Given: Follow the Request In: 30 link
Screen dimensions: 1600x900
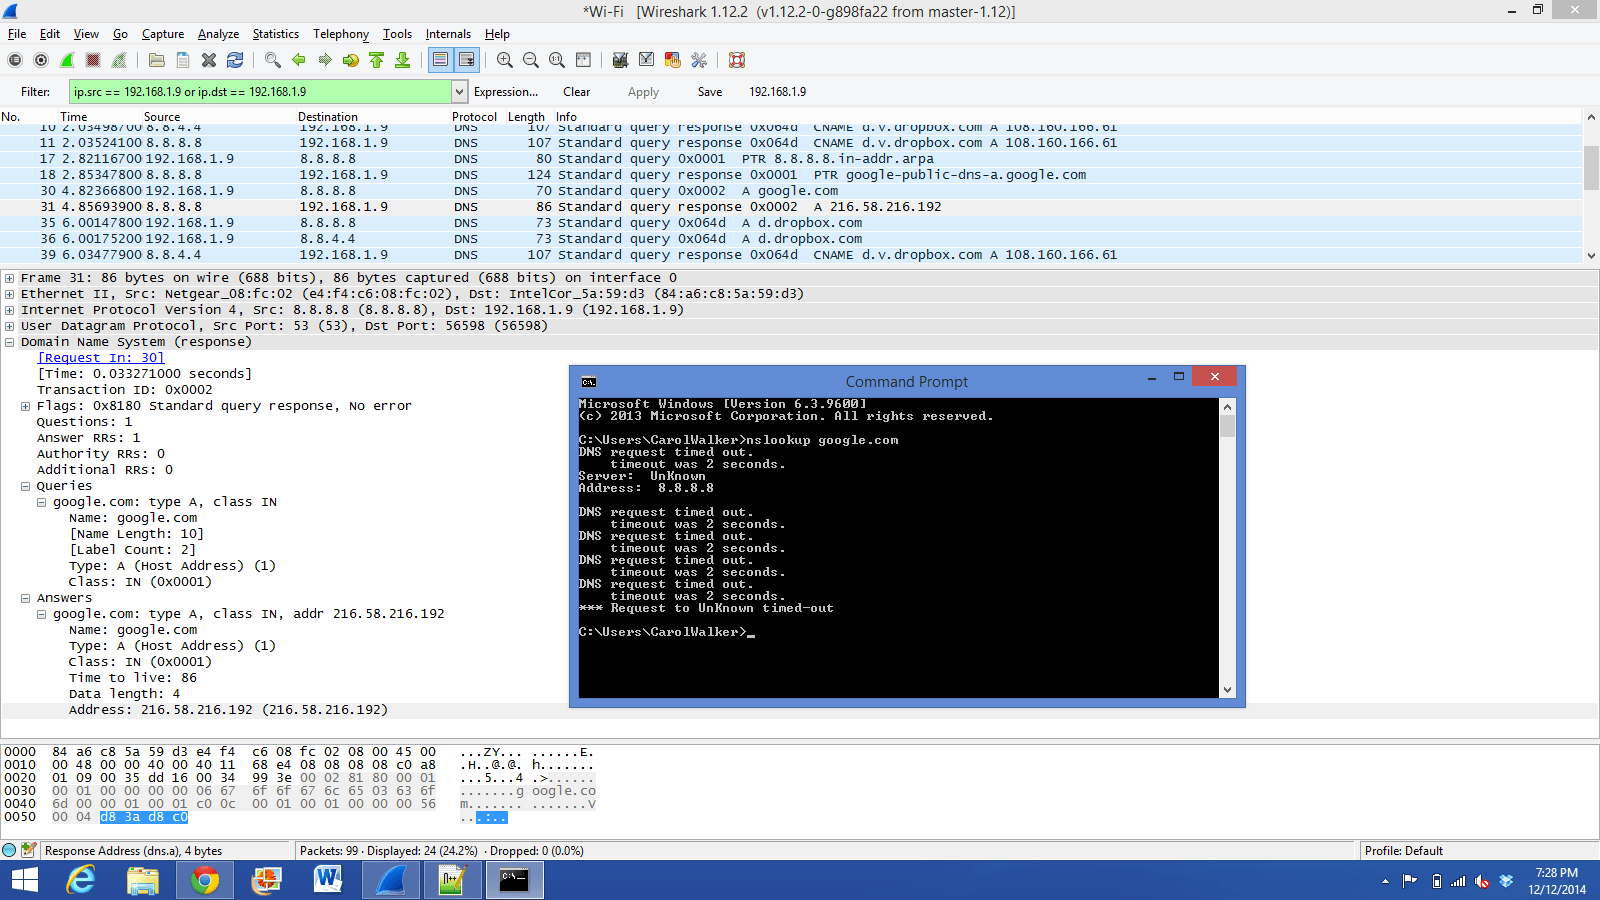Looking at the screenshot, I should pyautogui.click(x=101, y=358).
